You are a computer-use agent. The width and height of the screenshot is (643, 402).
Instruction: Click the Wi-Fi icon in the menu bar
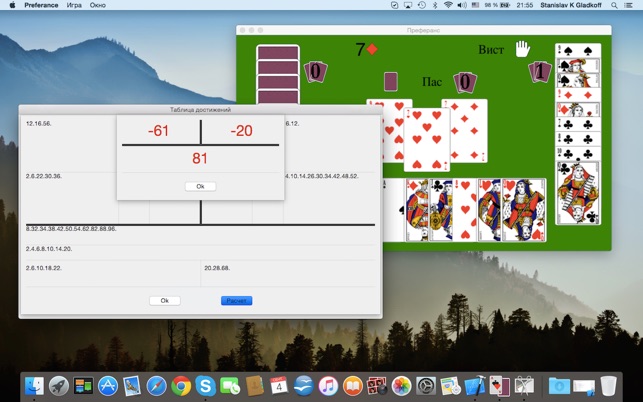(x=448, y=5)
